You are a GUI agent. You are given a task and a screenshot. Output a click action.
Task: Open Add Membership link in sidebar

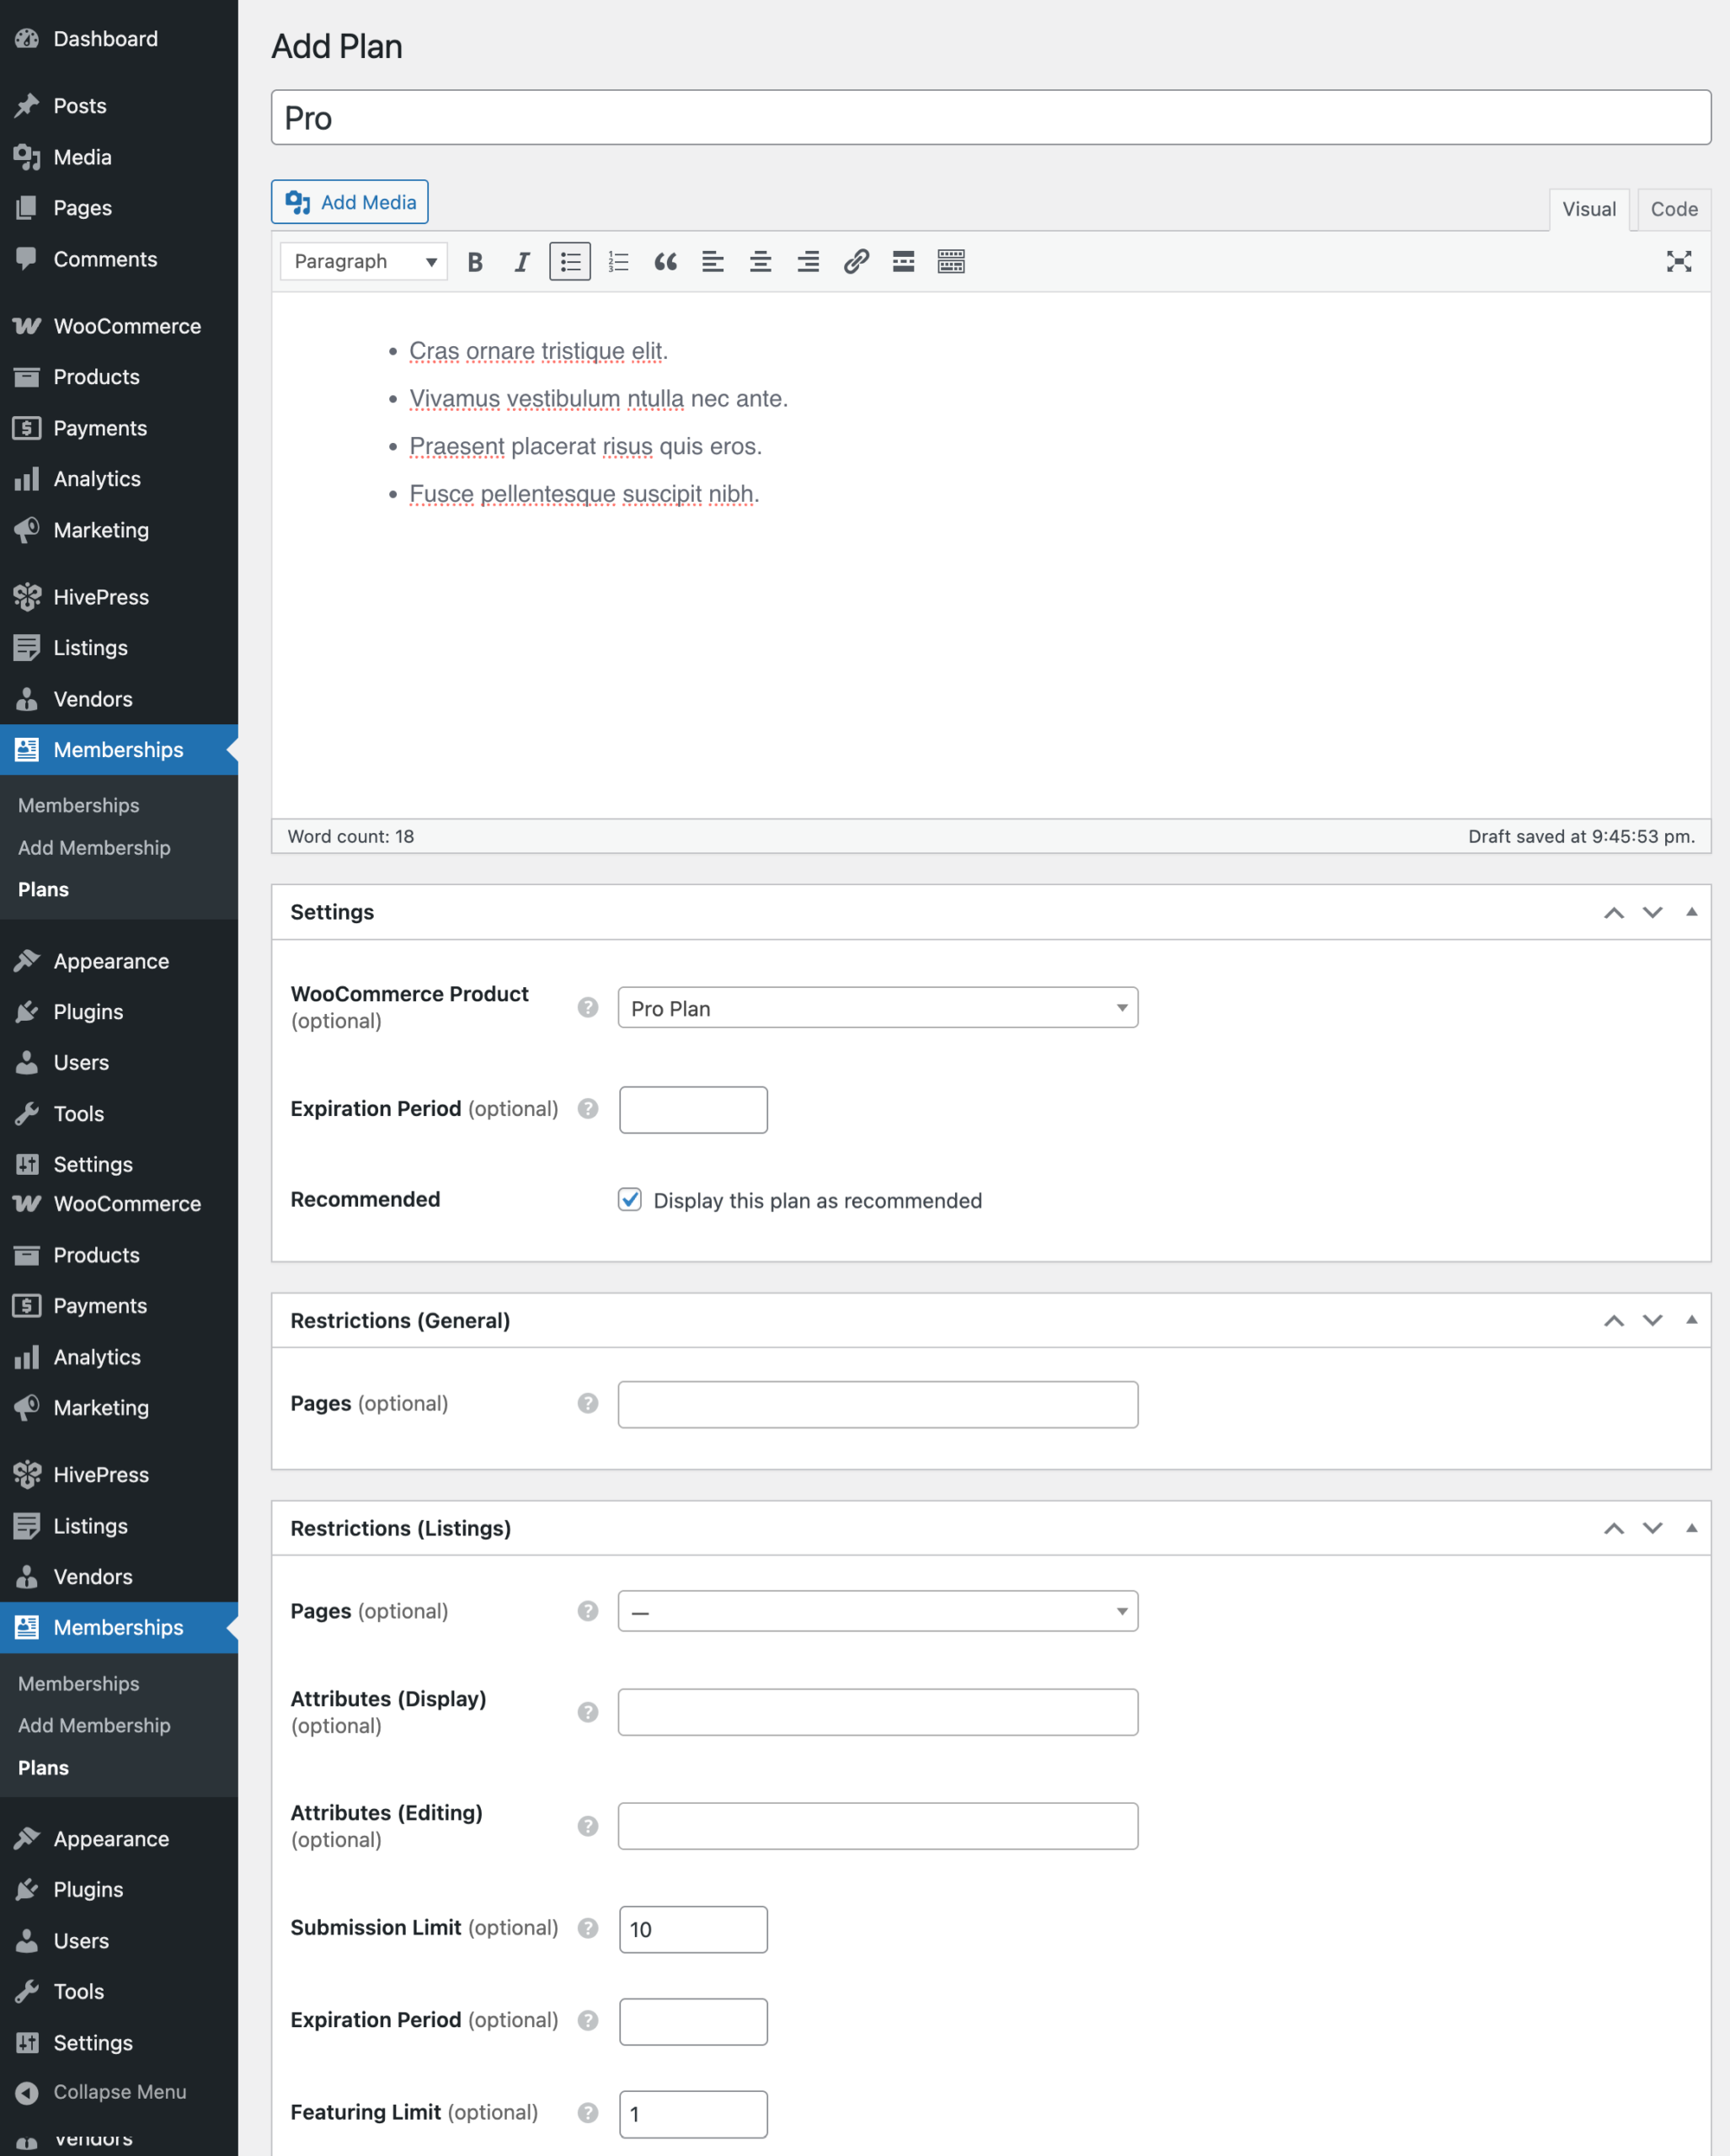coord(93,847)
